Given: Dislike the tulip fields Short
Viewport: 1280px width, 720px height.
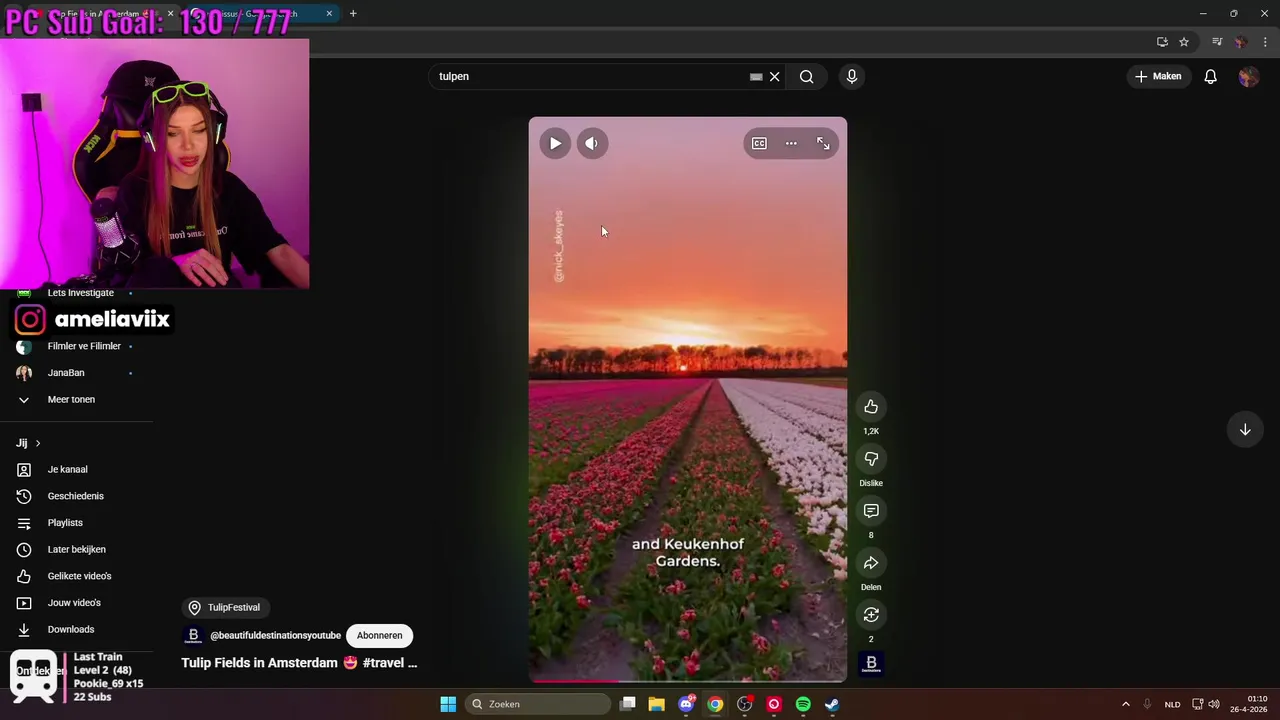Looking at the screenshot, I should (x=871, y=458).
